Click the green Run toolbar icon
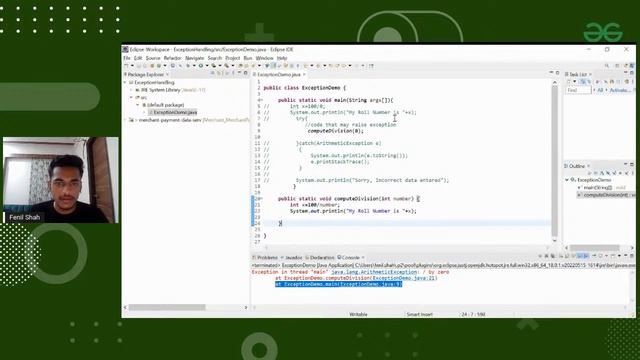The height and width of the screenshot is (360, 640). (x=200, y=66)
